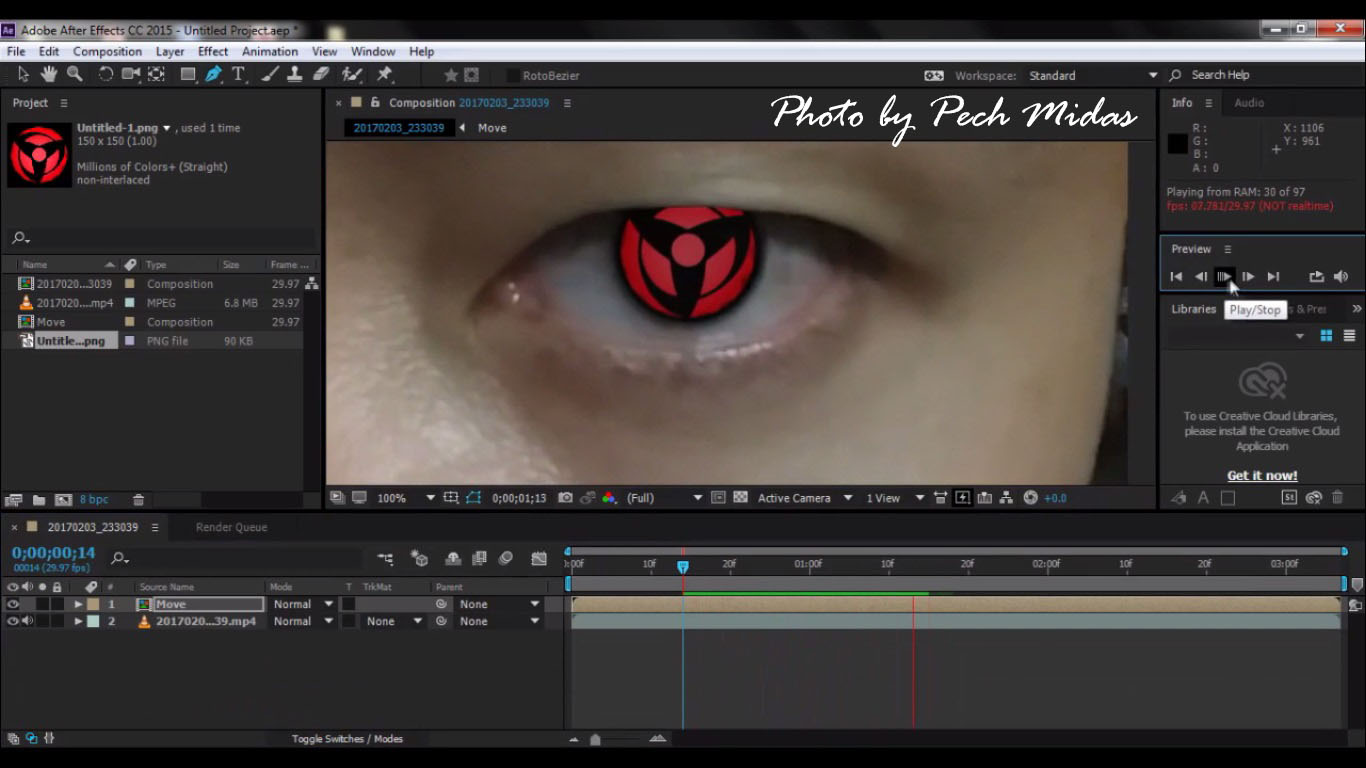
Task: Select the Puppet Pin tool
Action: tap(384, 74)
